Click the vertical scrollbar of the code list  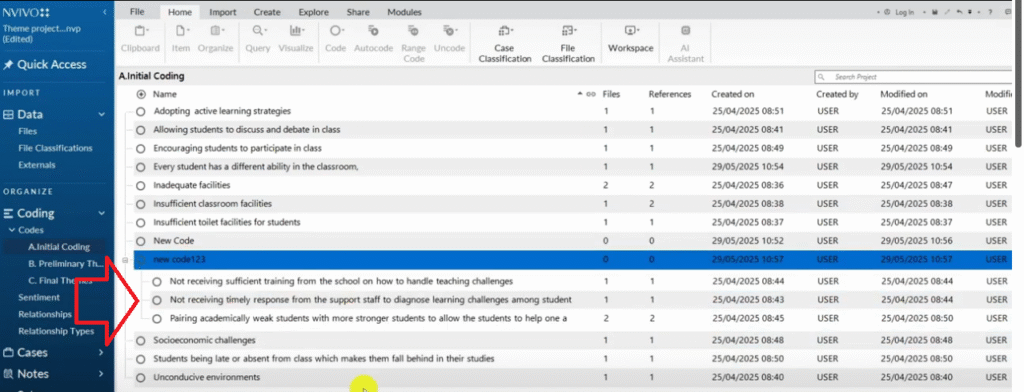point(1019,75)
